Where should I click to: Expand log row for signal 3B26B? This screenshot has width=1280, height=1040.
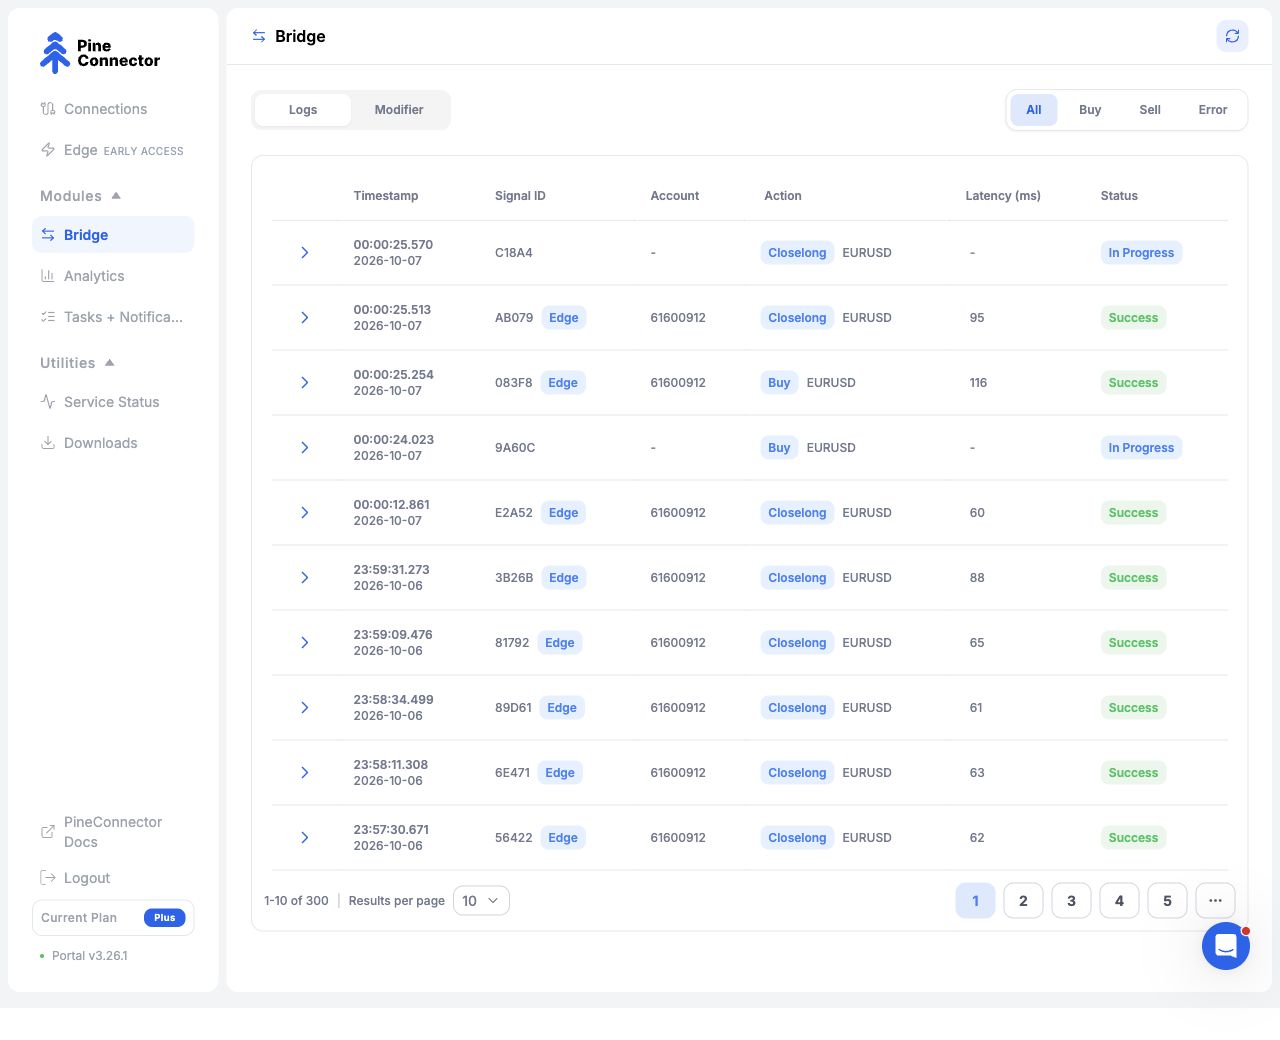coord(305,578)
